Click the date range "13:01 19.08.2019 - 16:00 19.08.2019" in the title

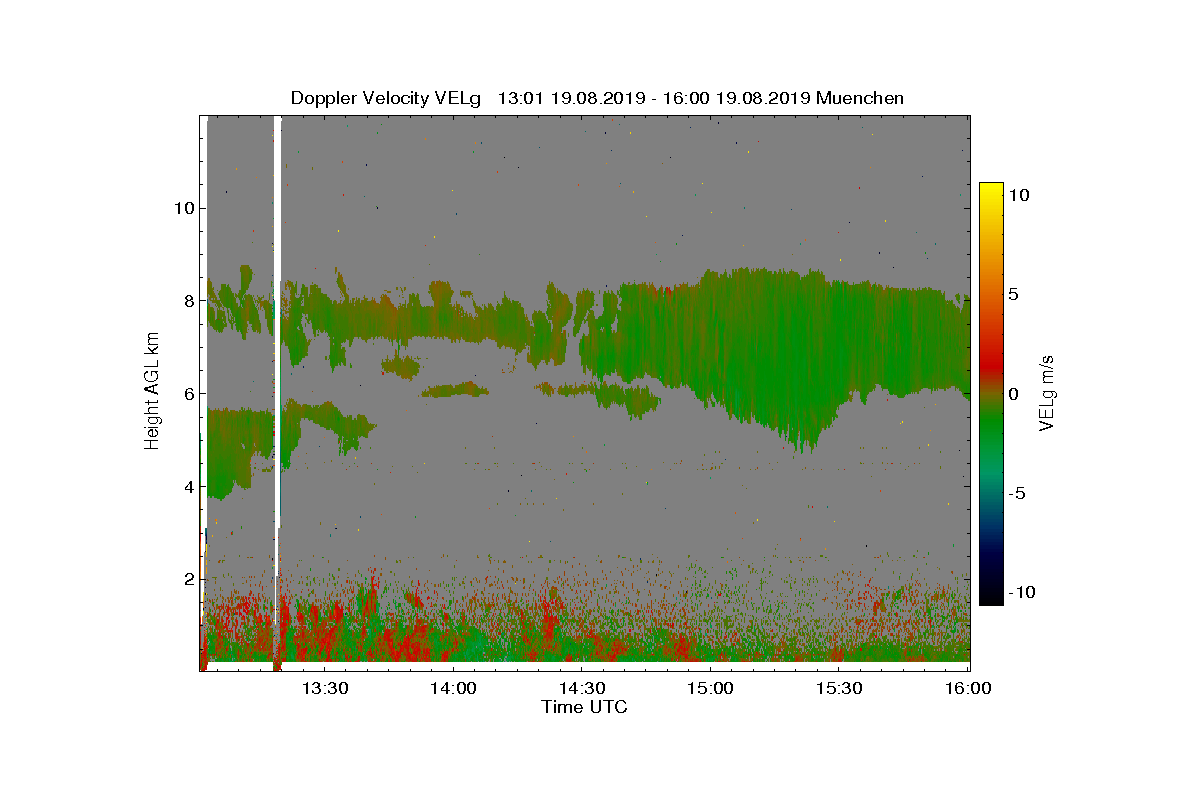click(x=654, y=98)
